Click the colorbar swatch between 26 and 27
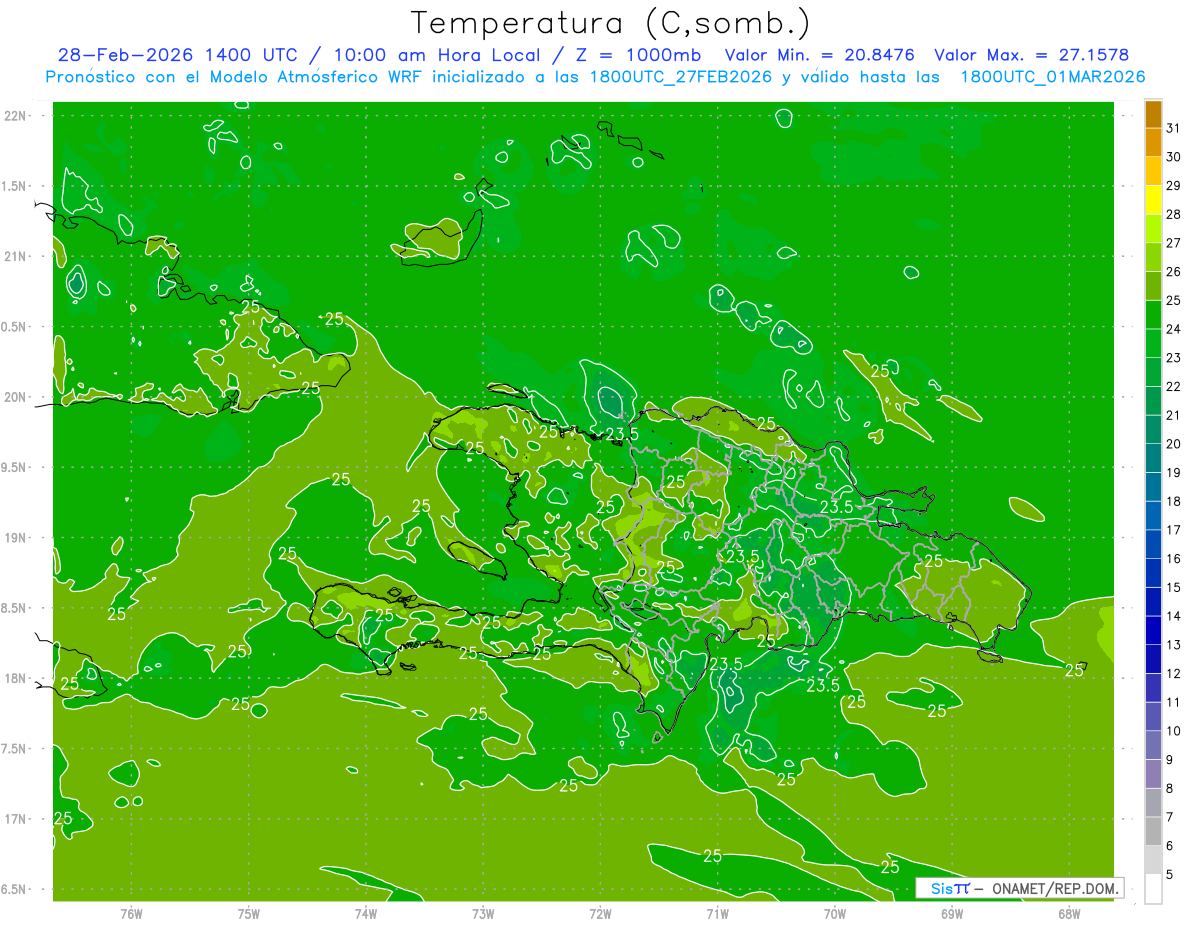Viewport: 1200px width, 927px height. tap(1153, 258)
